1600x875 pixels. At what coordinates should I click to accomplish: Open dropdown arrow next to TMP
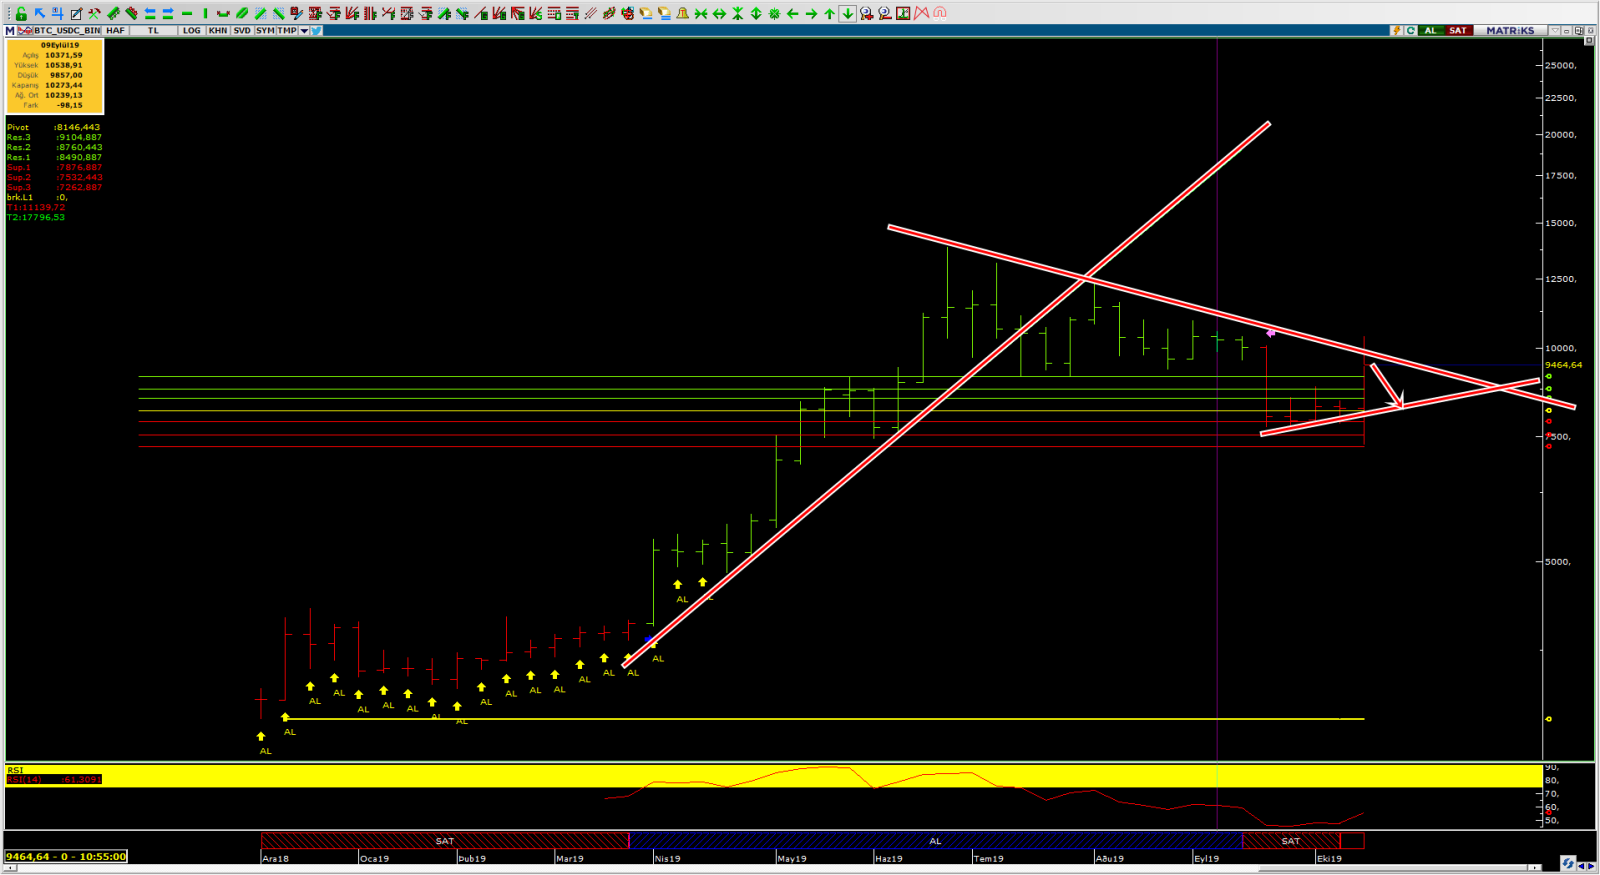point(304,31)
